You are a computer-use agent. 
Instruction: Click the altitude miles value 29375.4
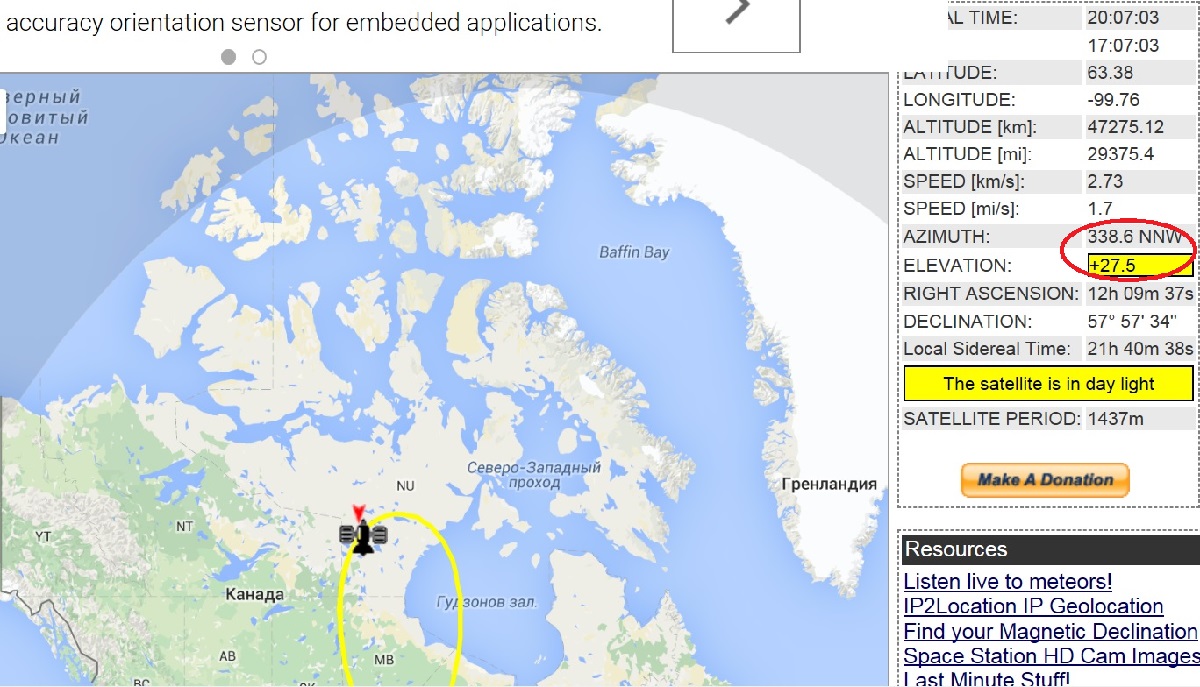point(1120,154)
